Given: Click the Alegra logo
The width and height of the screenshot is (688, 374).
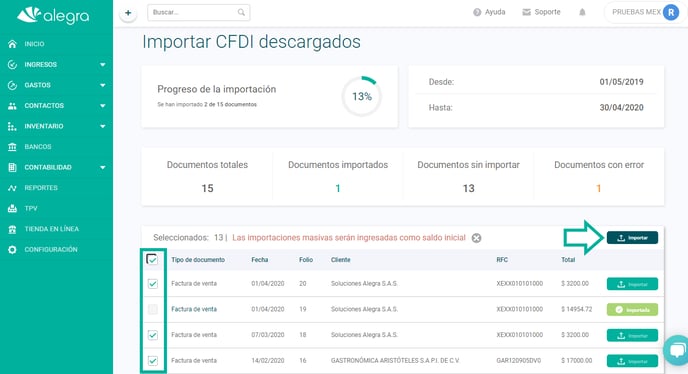Looking at the screenshot, I should click(53, 16).
